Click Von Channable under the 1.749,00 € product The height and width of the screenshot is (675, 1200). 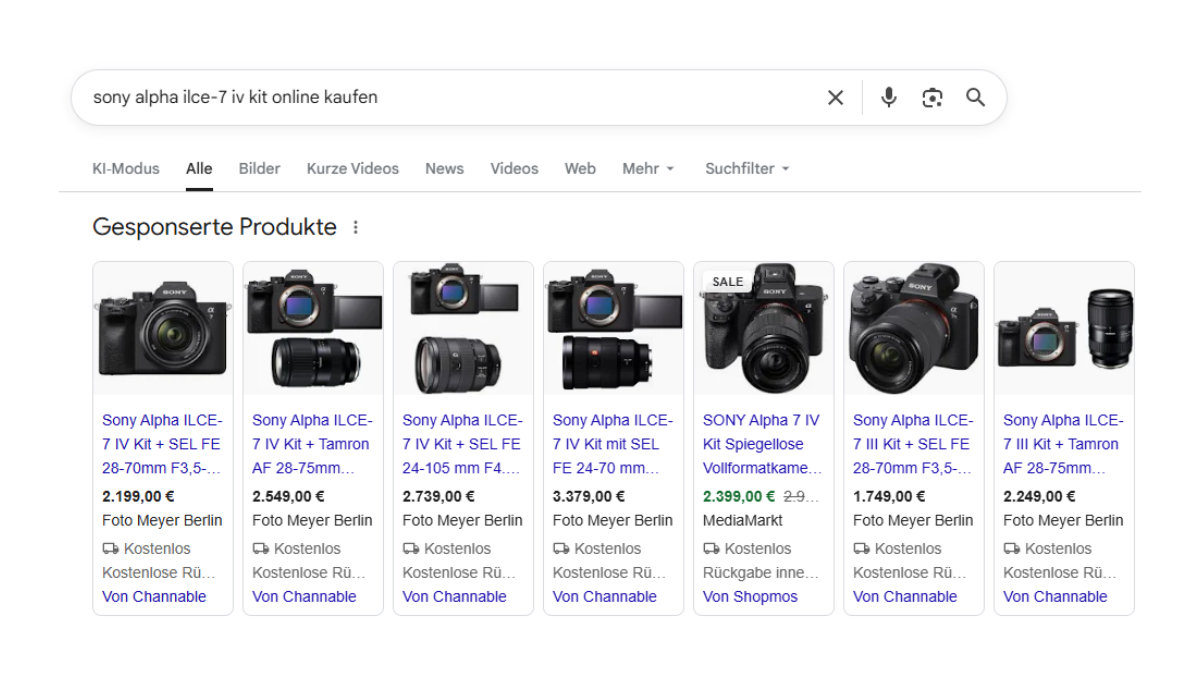tap(905, 596)
